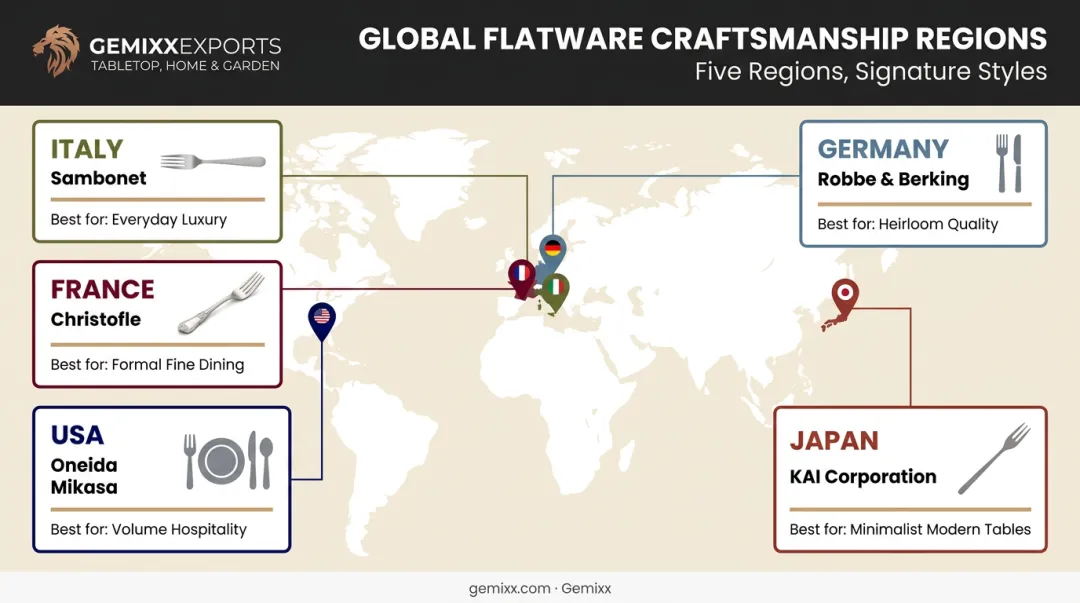Click 'Best for: Volume Hospitality' text
1080x603 pixels.
[x=149, y=529]
